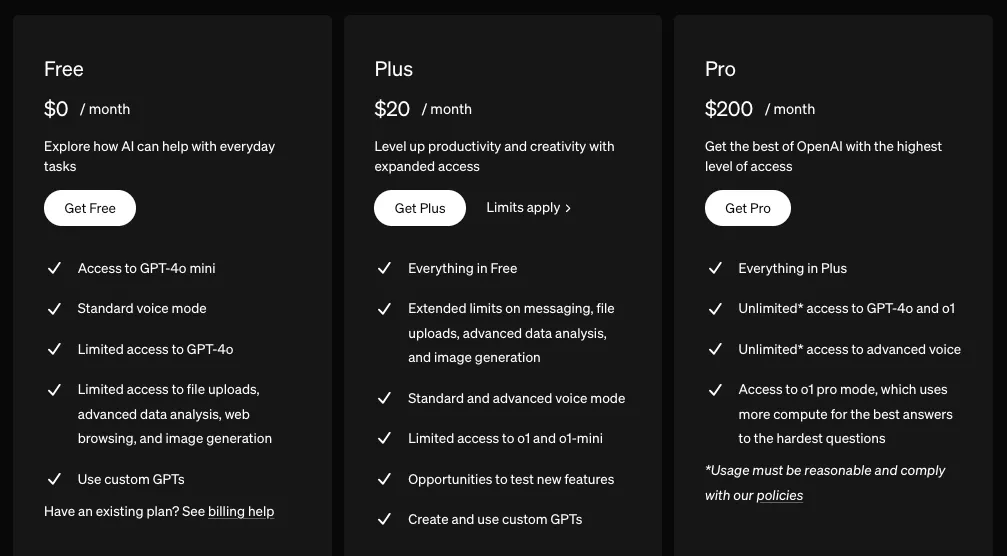Click checkmark next to Use custom GPTs

[x=54, y=479]
